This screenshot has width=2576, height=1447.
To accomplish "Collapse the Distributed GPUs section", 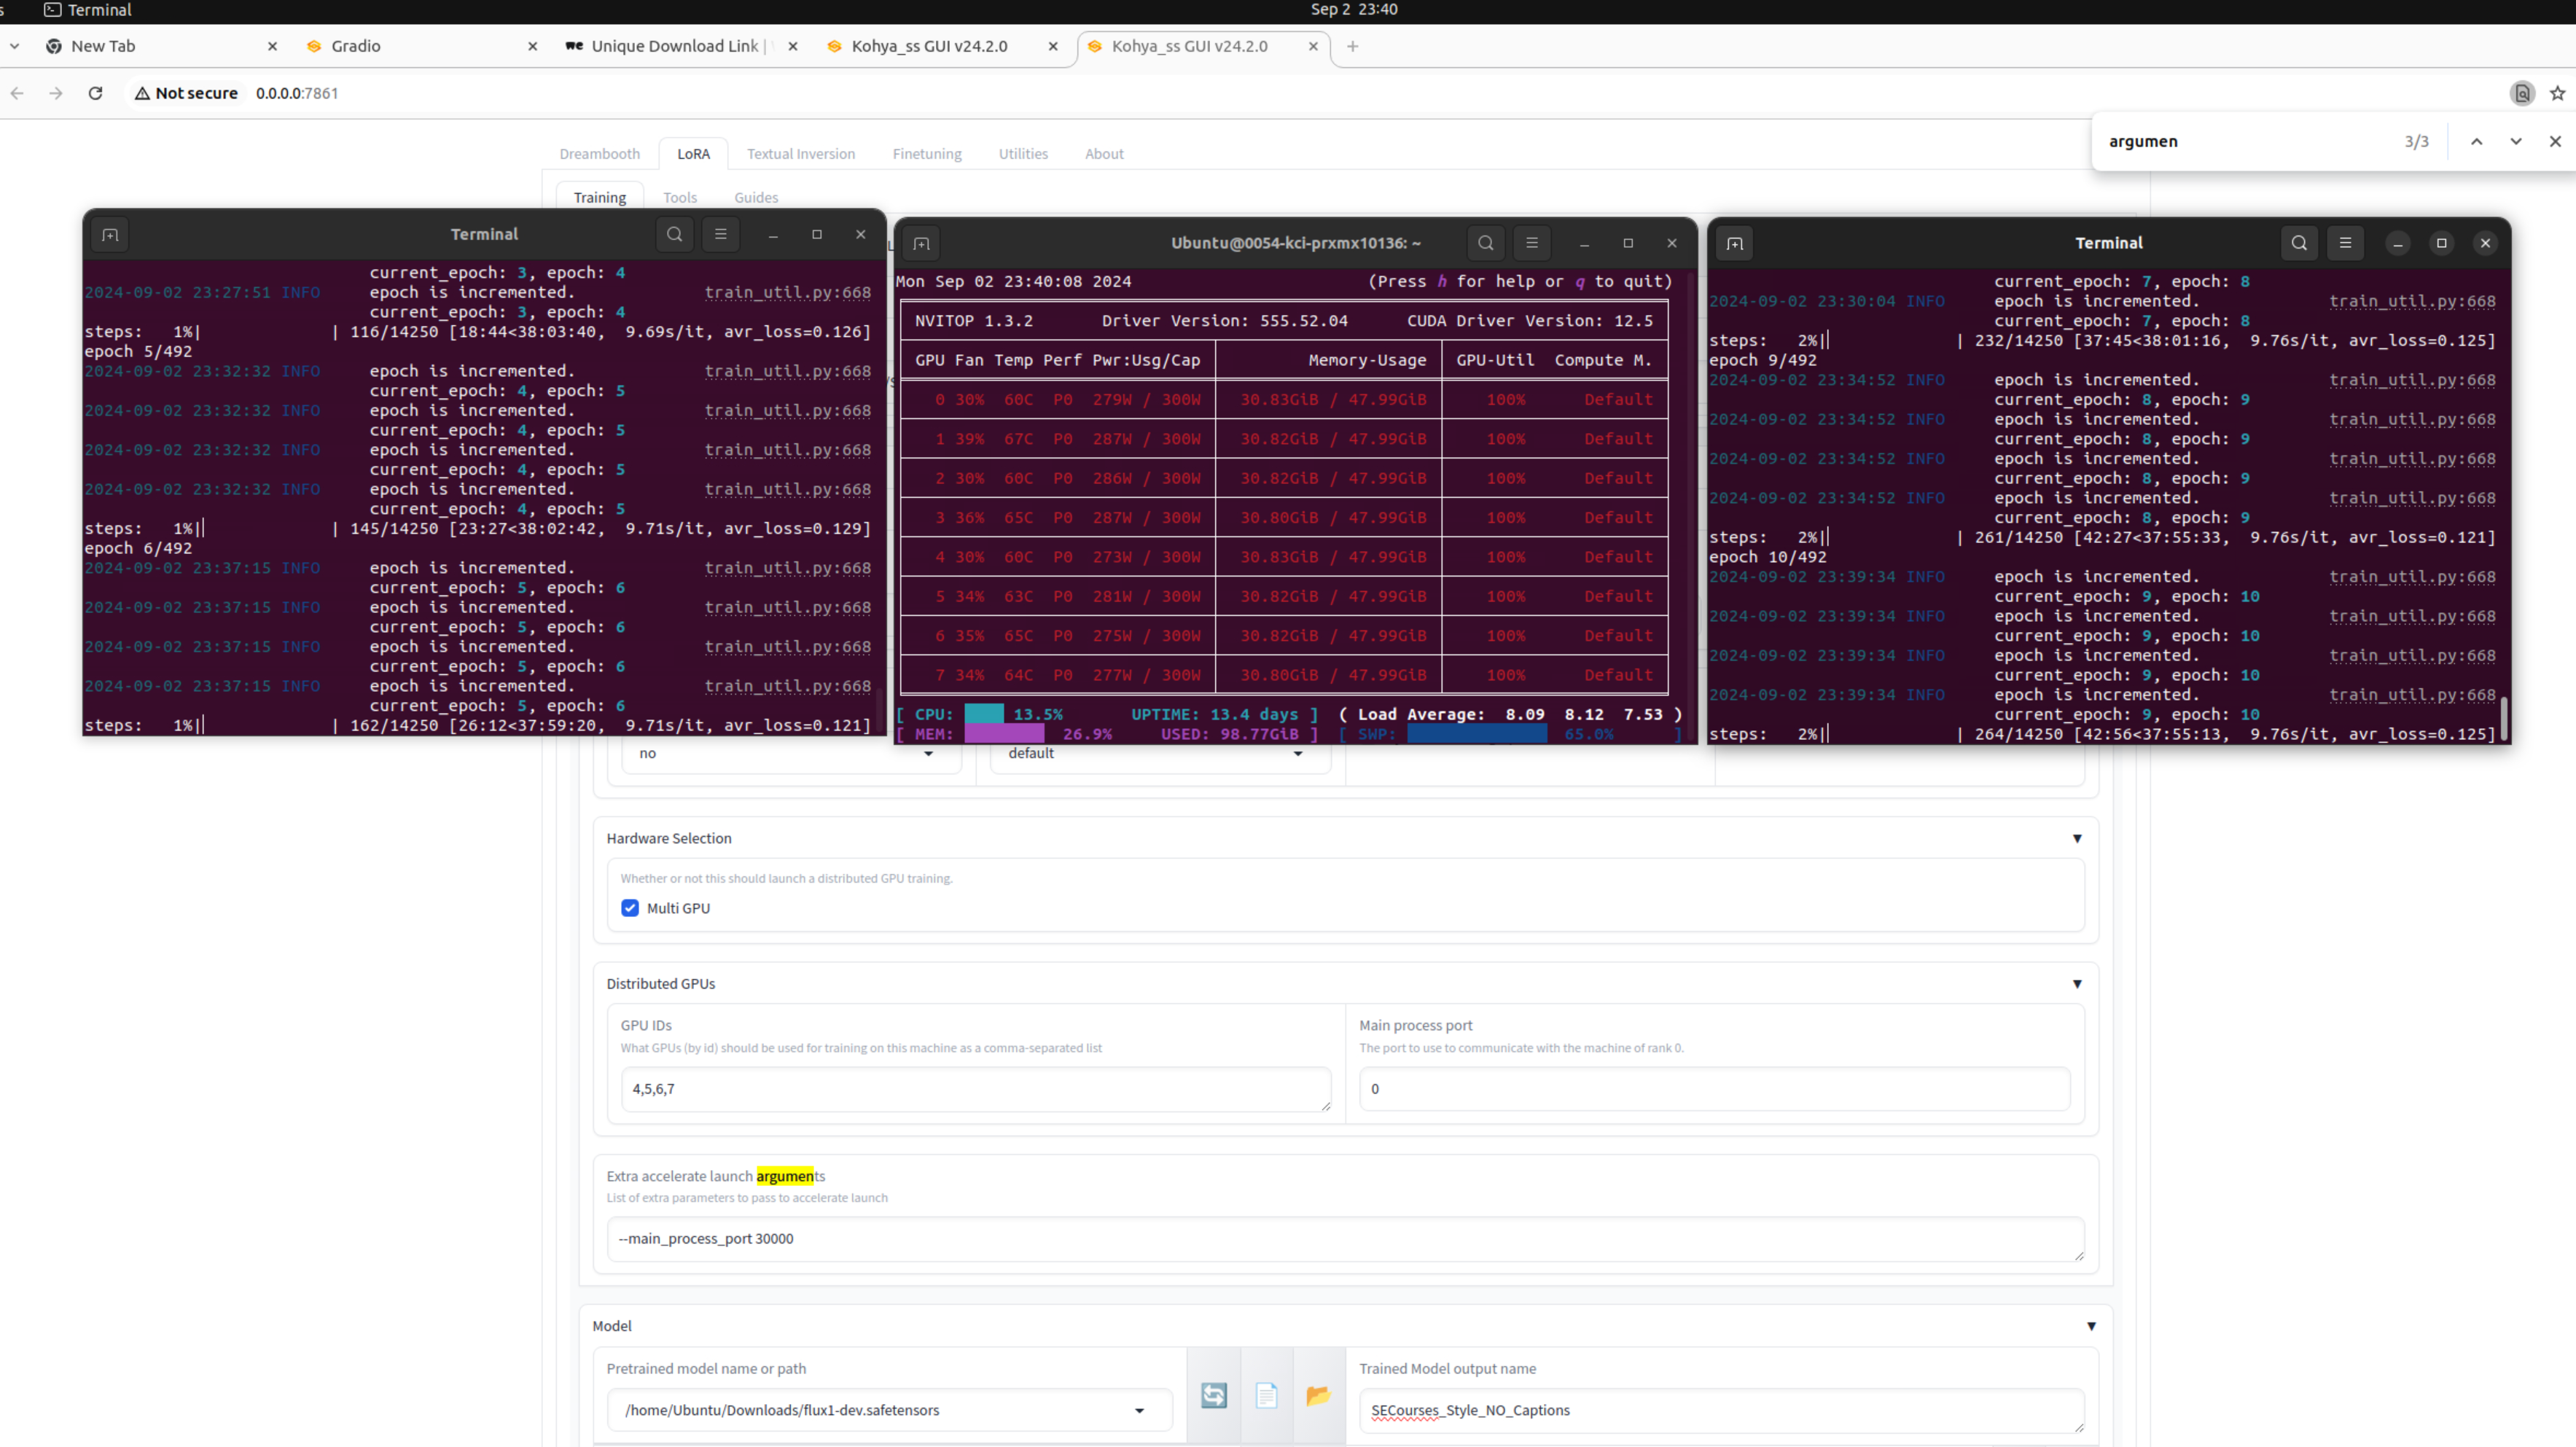I will click(x=2077, y=984).
